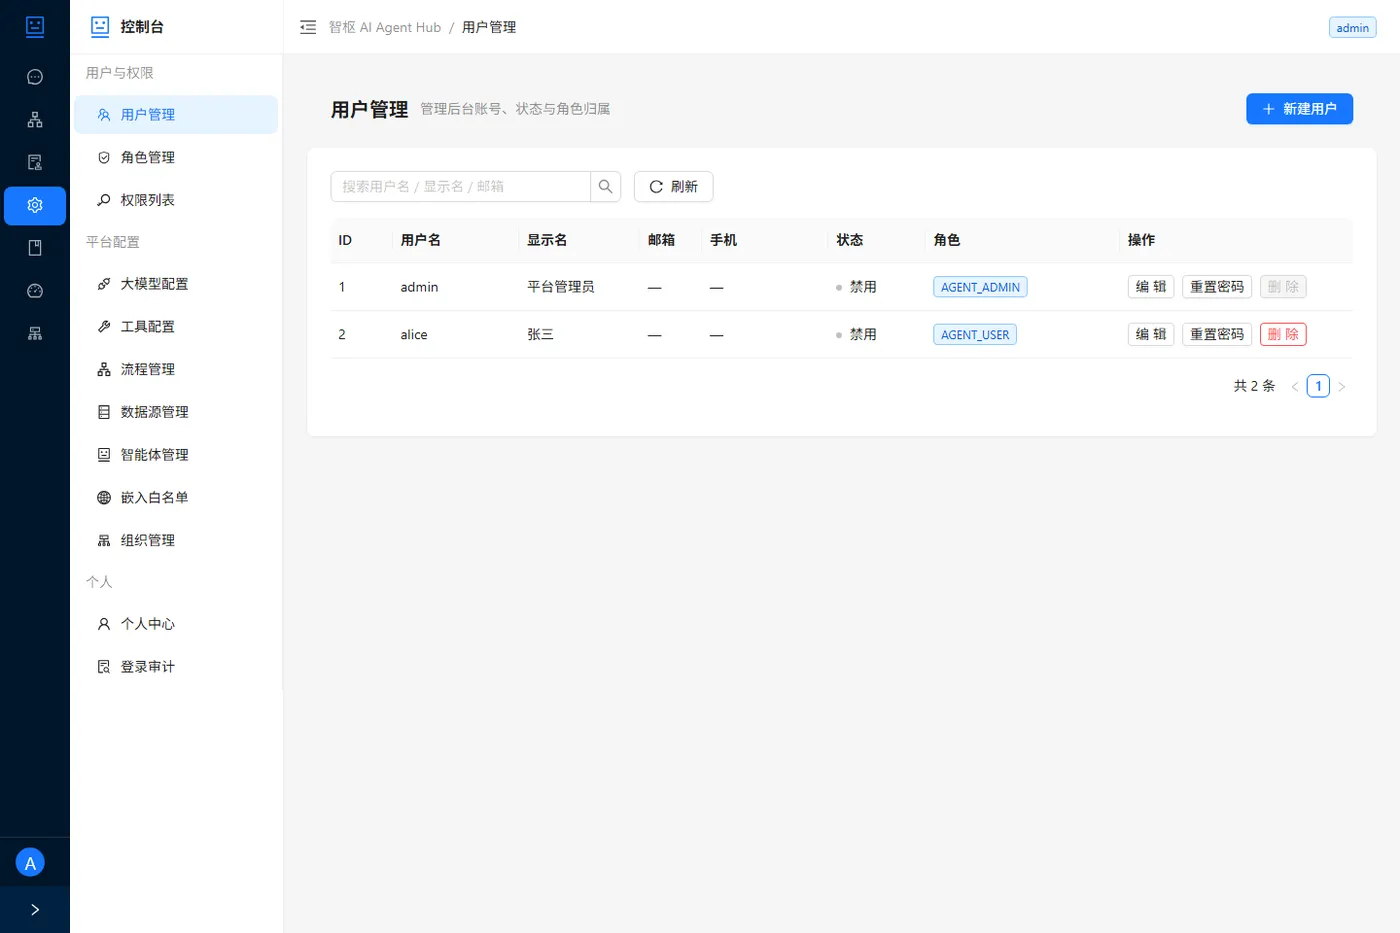
Task: Click 智枢 AI Agent Hub breadcrumb
Action: (x=385, y=27)
